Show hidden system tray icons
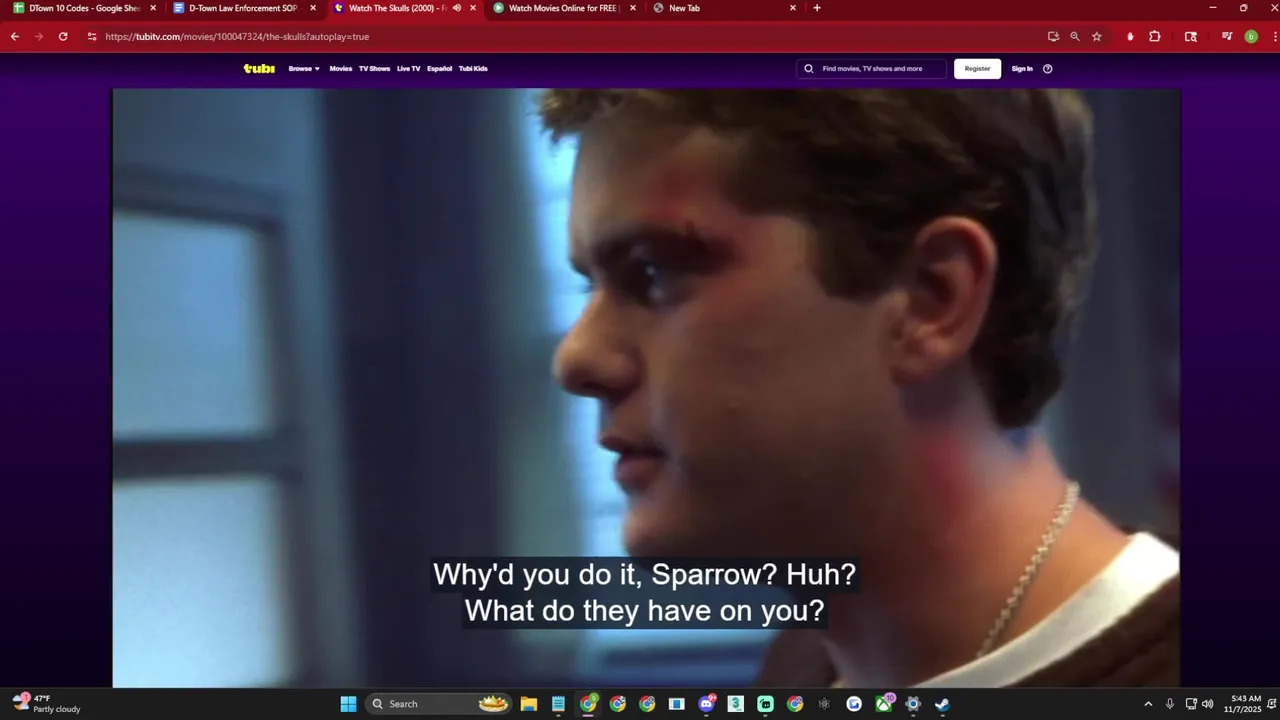1280x720 pixels. pyautogui.click(x=1148, y=704)
